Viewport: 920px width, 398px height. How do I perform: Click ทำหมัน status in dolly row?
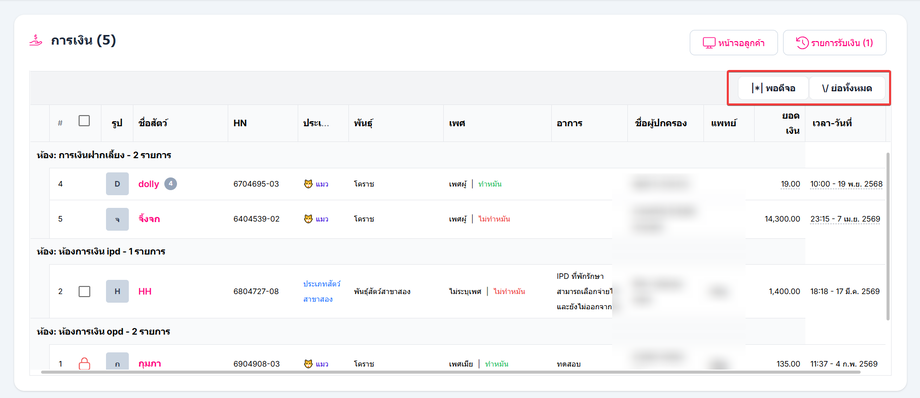[490, 184]
